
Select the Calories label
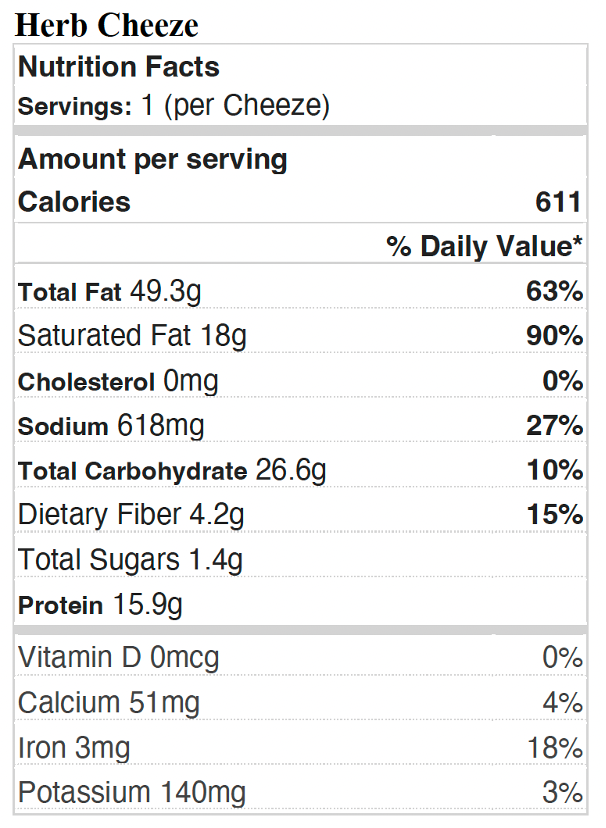click(75, 202)
